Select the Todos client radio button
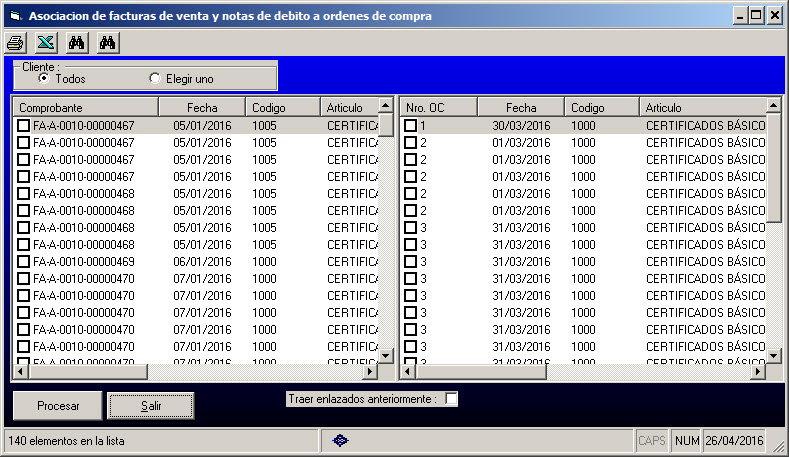The image size is (789, 457). 43,78
